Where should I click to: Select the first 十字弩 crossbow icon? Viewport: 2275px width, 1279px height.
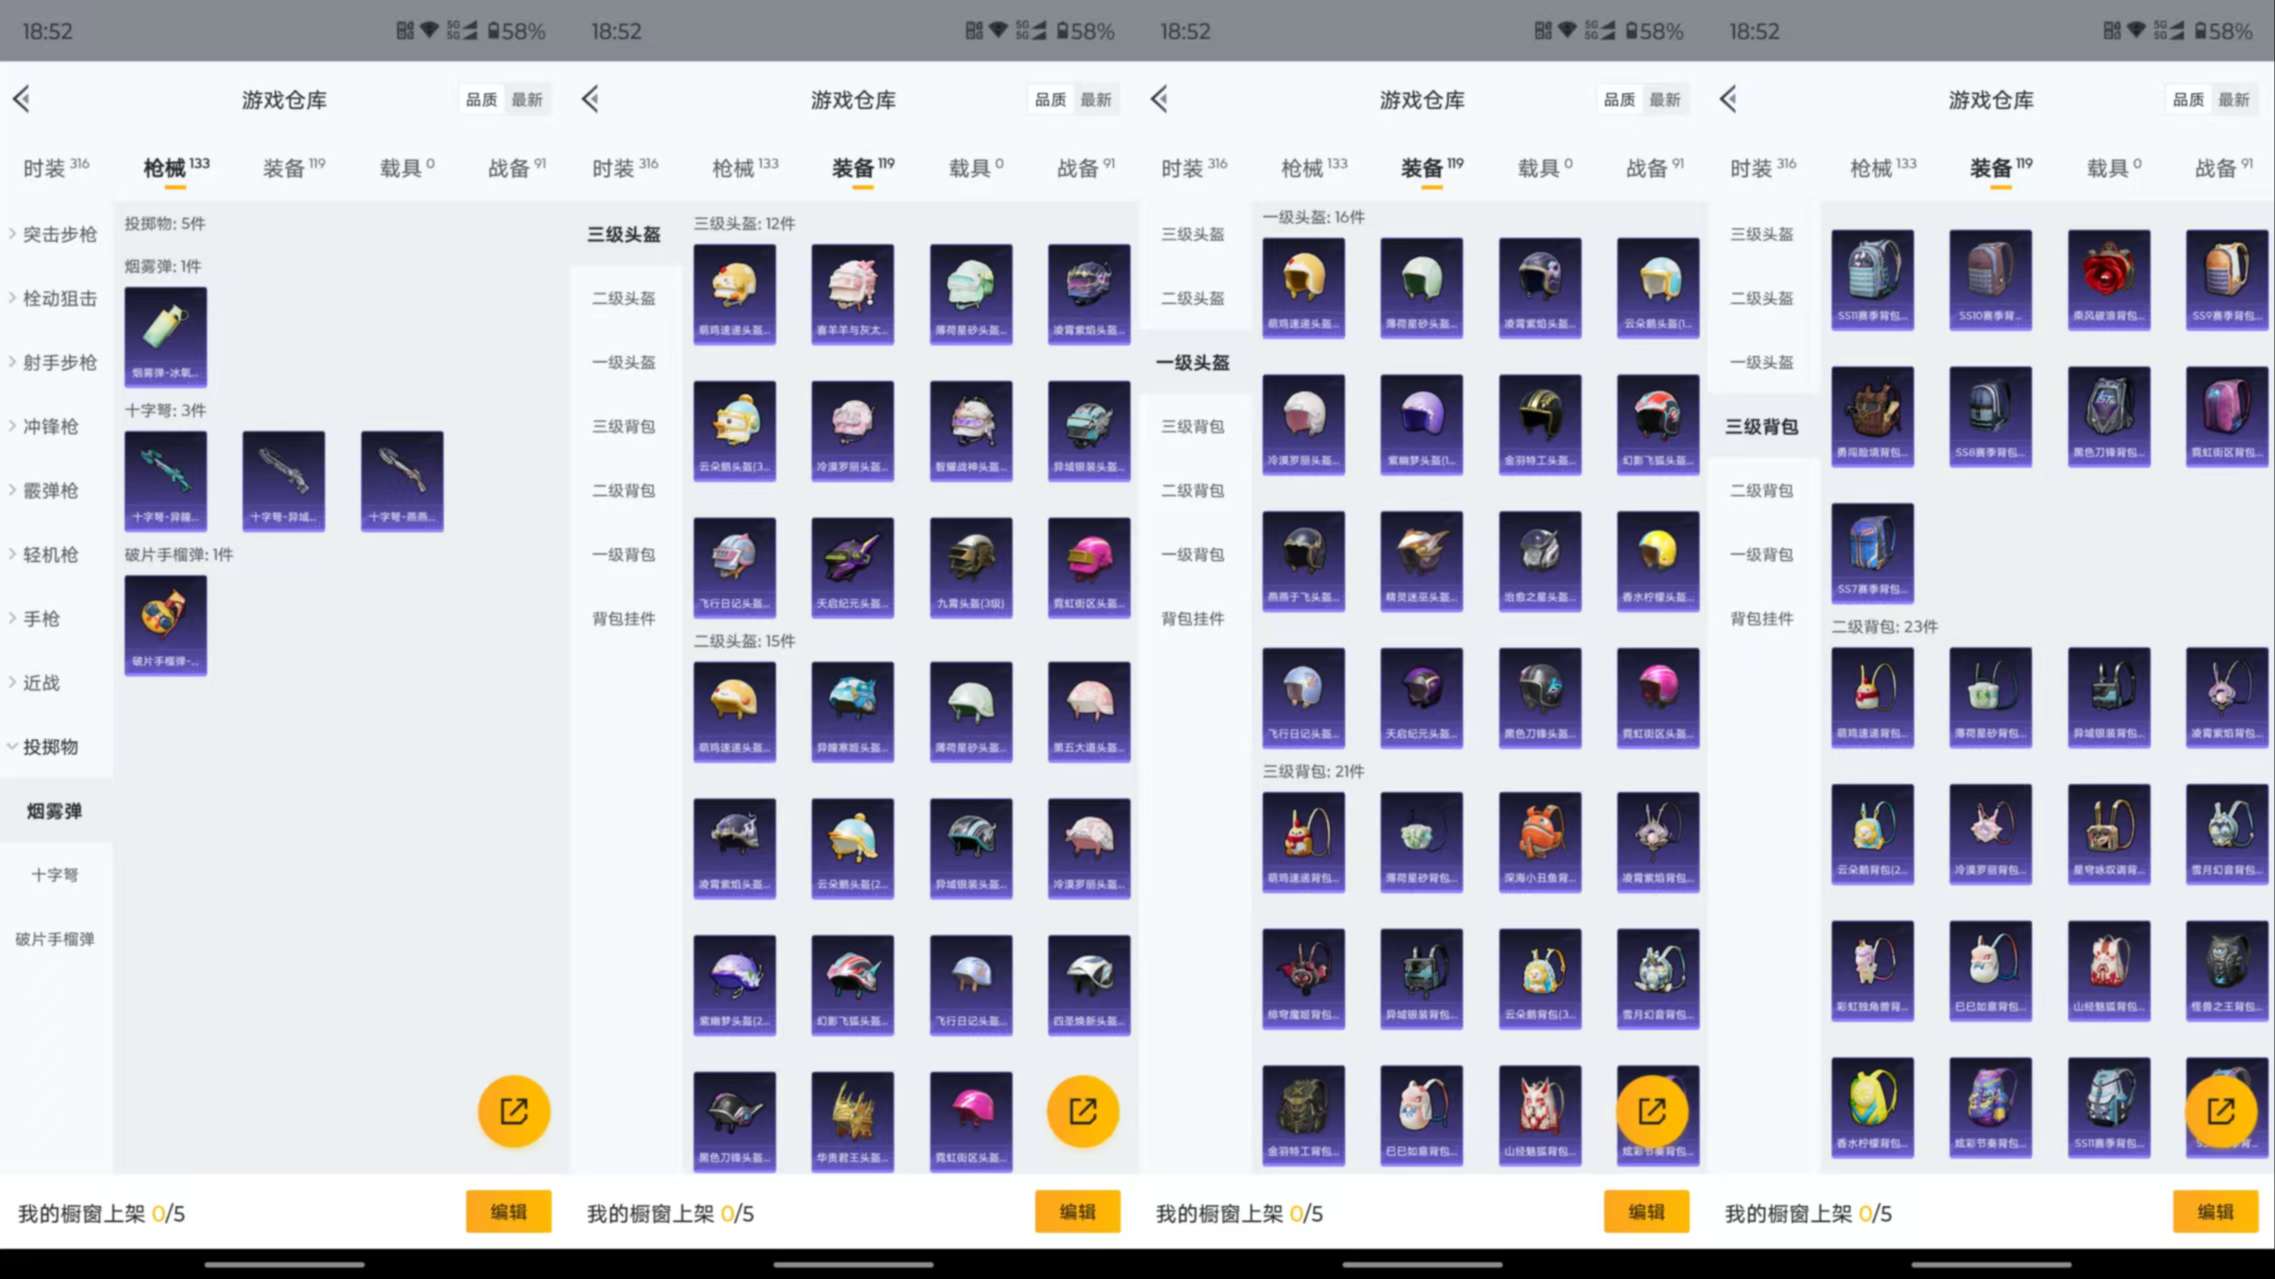coord(165,480)
